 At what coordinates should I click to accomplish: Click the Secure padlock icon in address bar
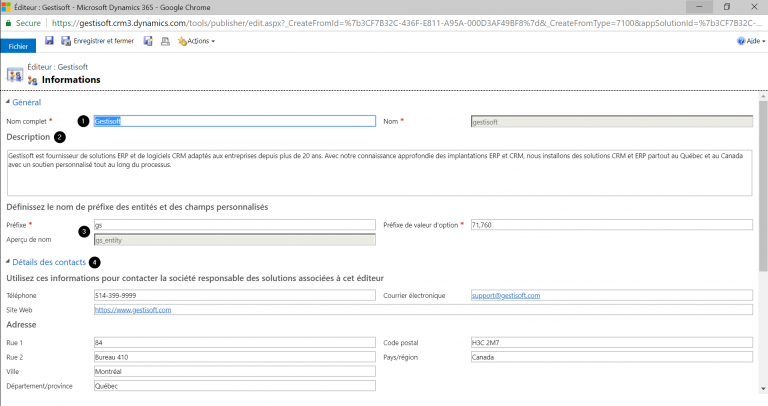[x=8, y=23]
